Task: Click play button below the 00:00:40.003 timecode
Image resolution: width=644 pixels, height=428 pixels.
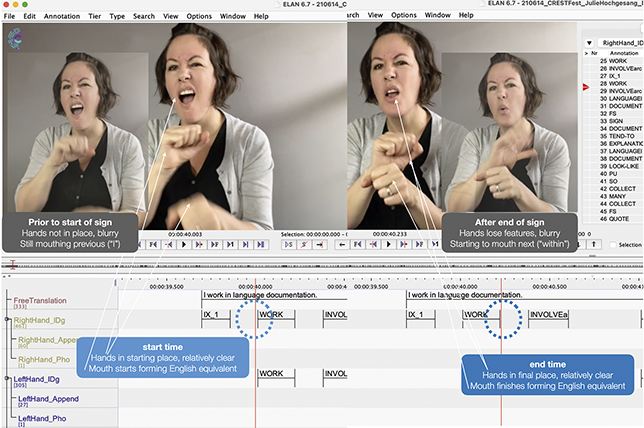Action: [184, 244]
